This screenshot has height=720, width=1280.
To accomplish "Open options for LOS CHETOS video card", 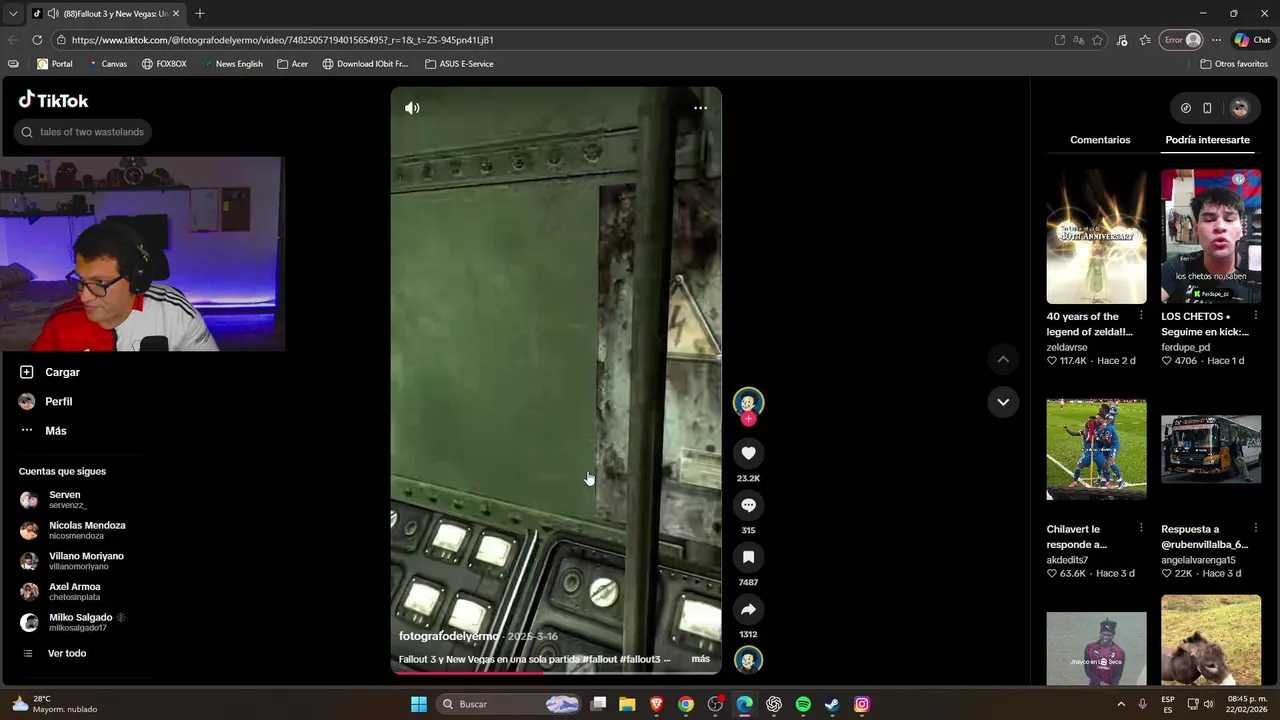I will pyautogui.click(x=1255, y=316).
